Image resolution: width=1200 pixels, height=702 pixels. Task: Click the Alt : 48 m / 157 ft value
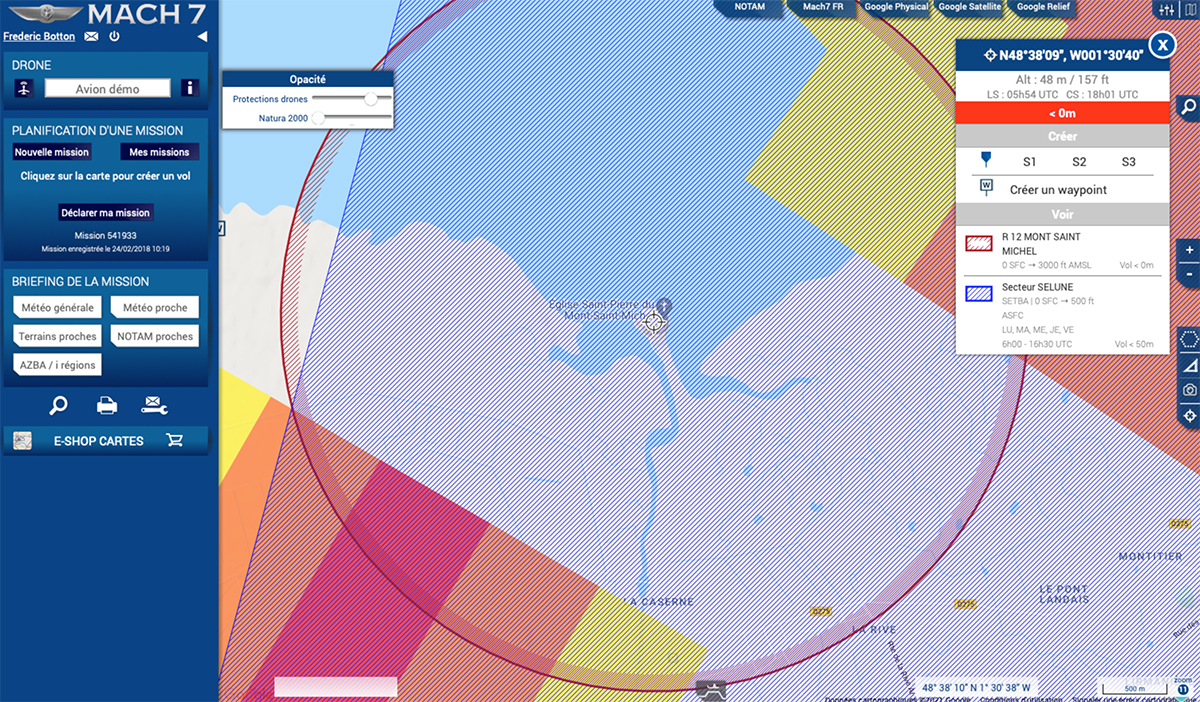[x=1062, y=80]
